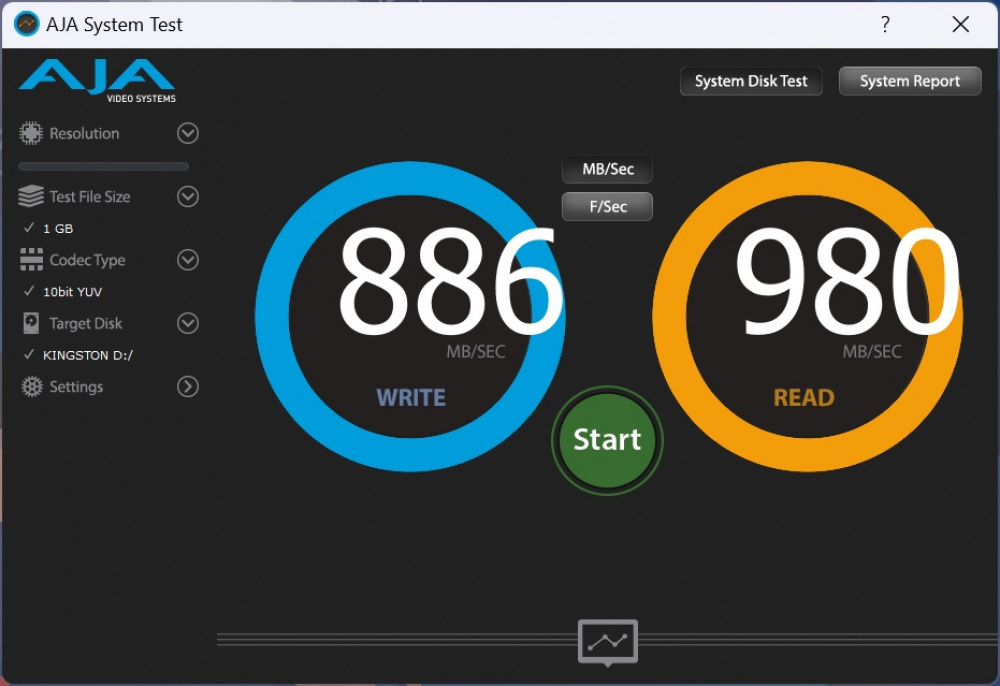Switch units to MB/Sec

[x=607, y=169]
